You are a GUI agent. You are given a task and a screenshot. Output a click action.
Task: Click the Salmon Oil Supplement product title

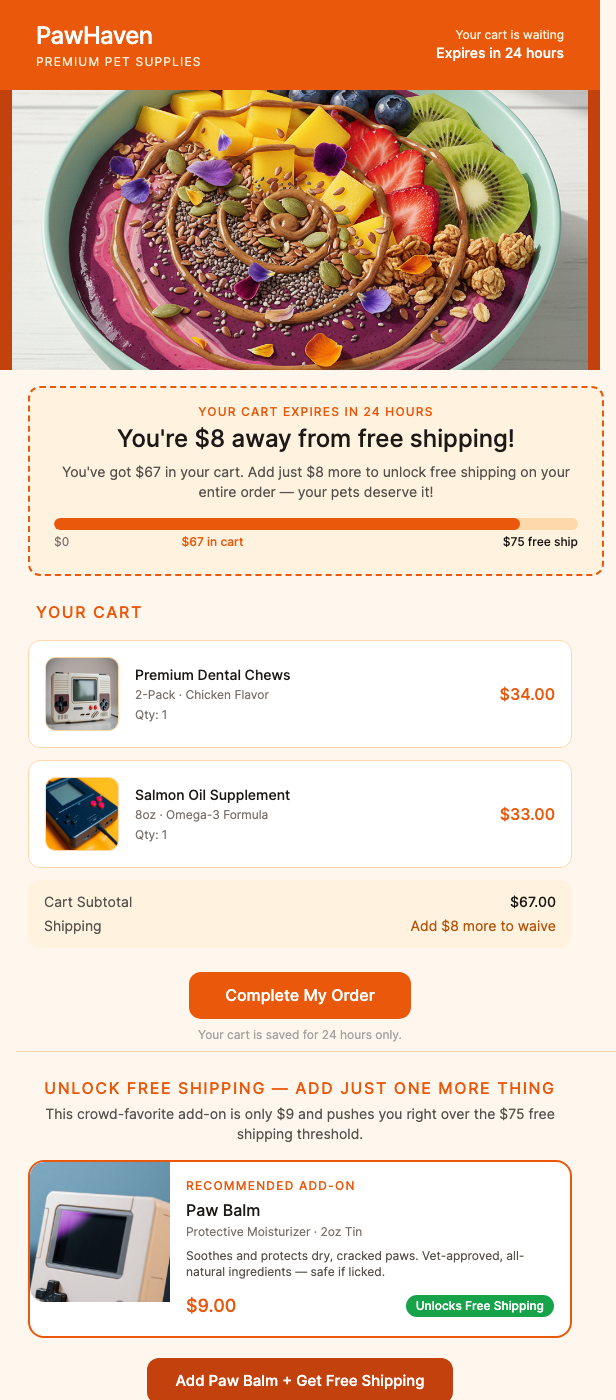coord(212,794)
